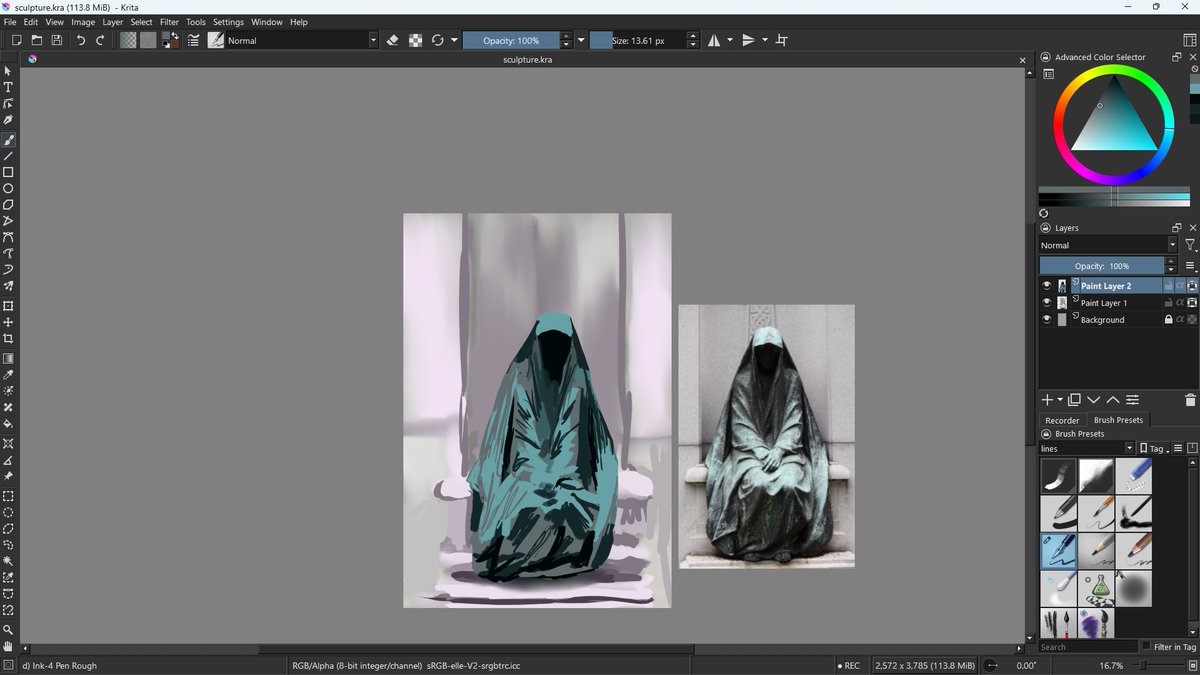This screenshot has height=675, width=1200.
Task: Expand the add layer type arrow
Action: [1060, 400]
